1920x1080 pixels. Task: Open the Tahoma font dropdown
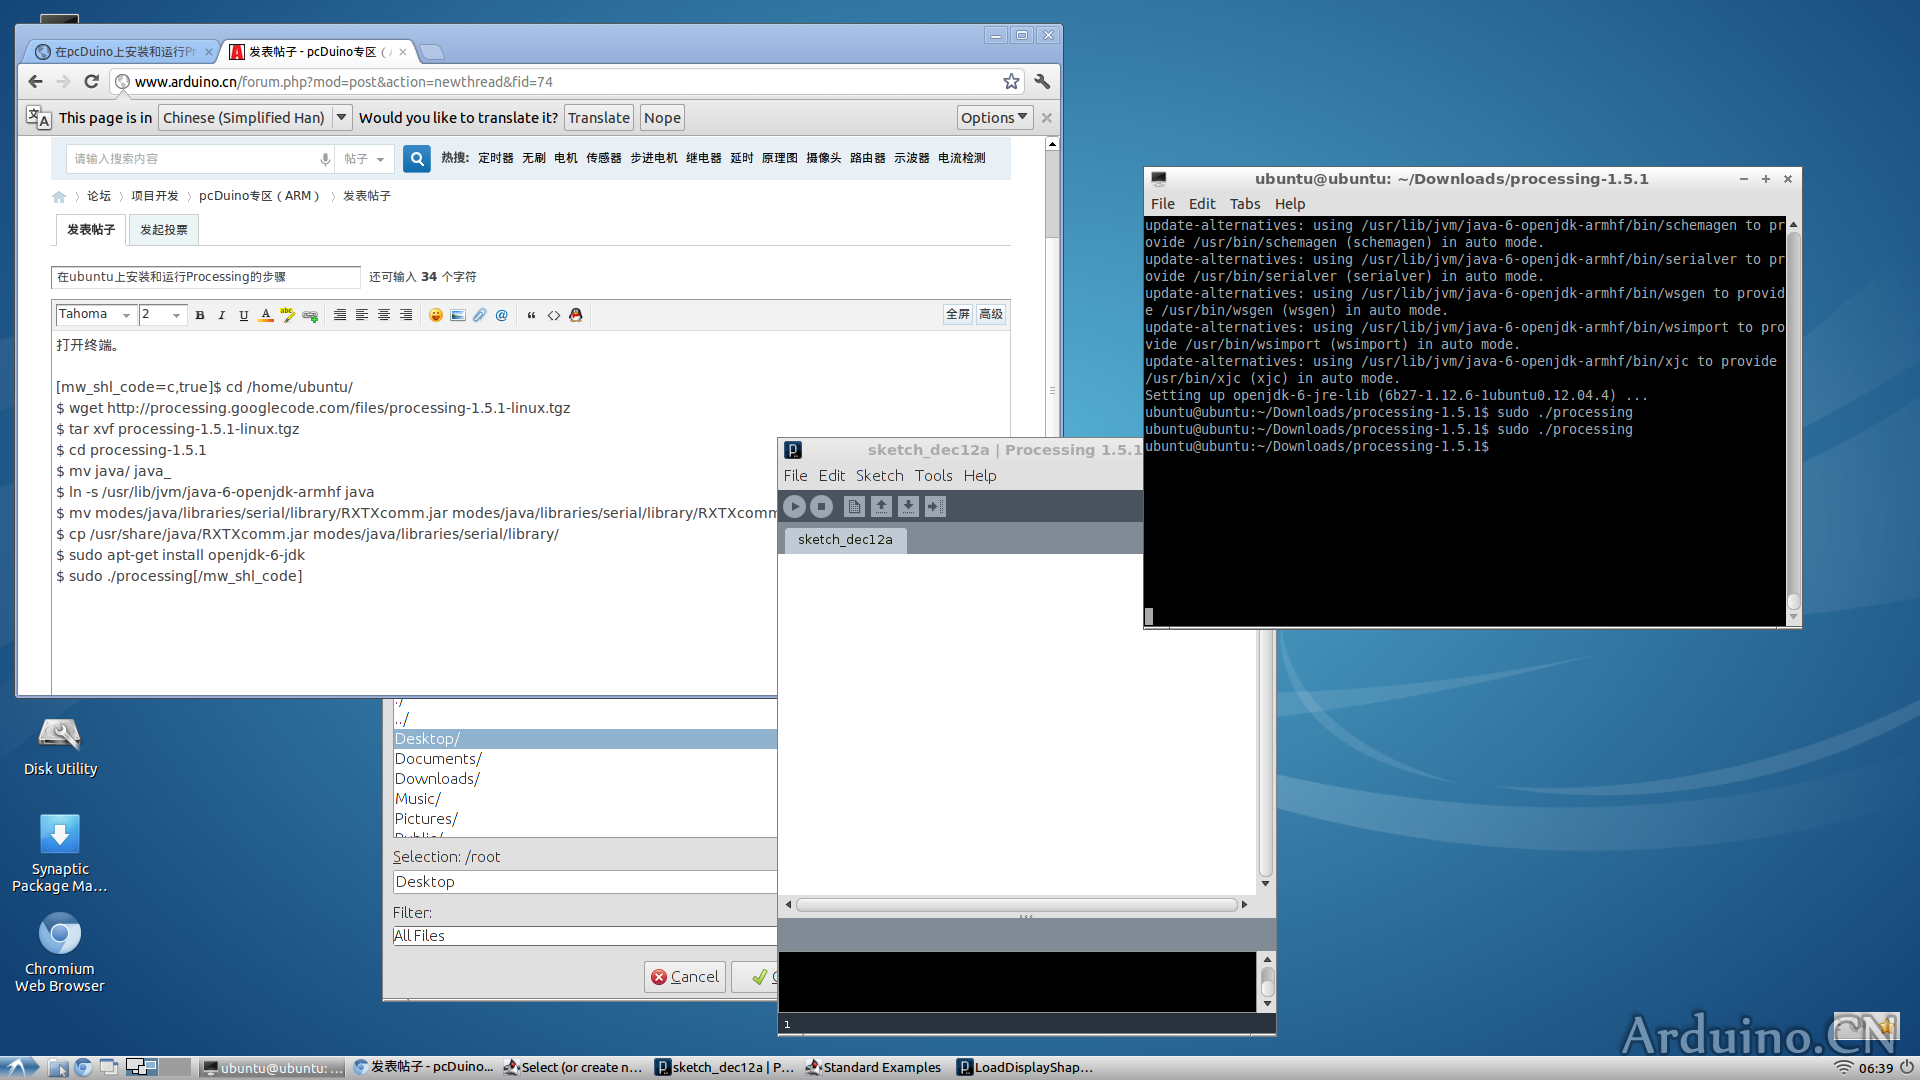[x=95, y=315]
